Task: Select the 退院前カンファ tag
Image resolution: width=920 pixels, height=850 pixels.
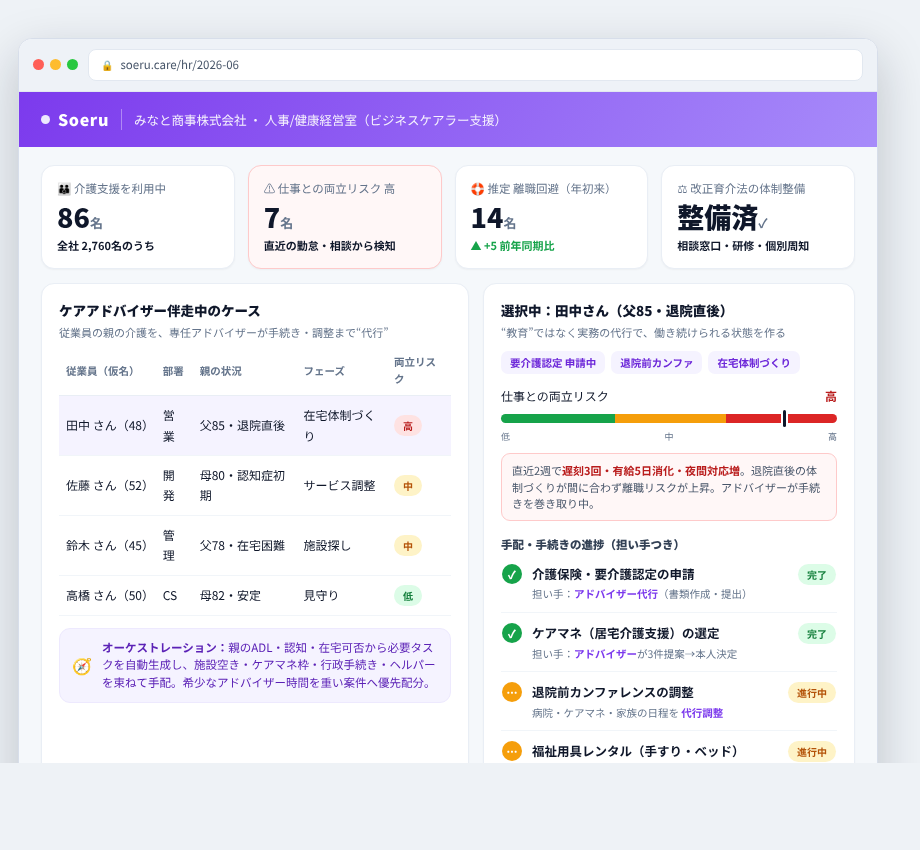Action: pos(656,363)
